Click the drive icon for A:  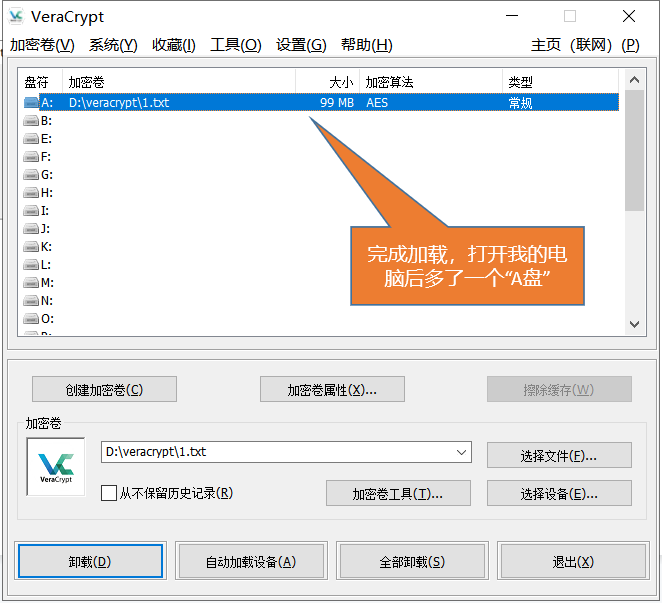(31, 103)
